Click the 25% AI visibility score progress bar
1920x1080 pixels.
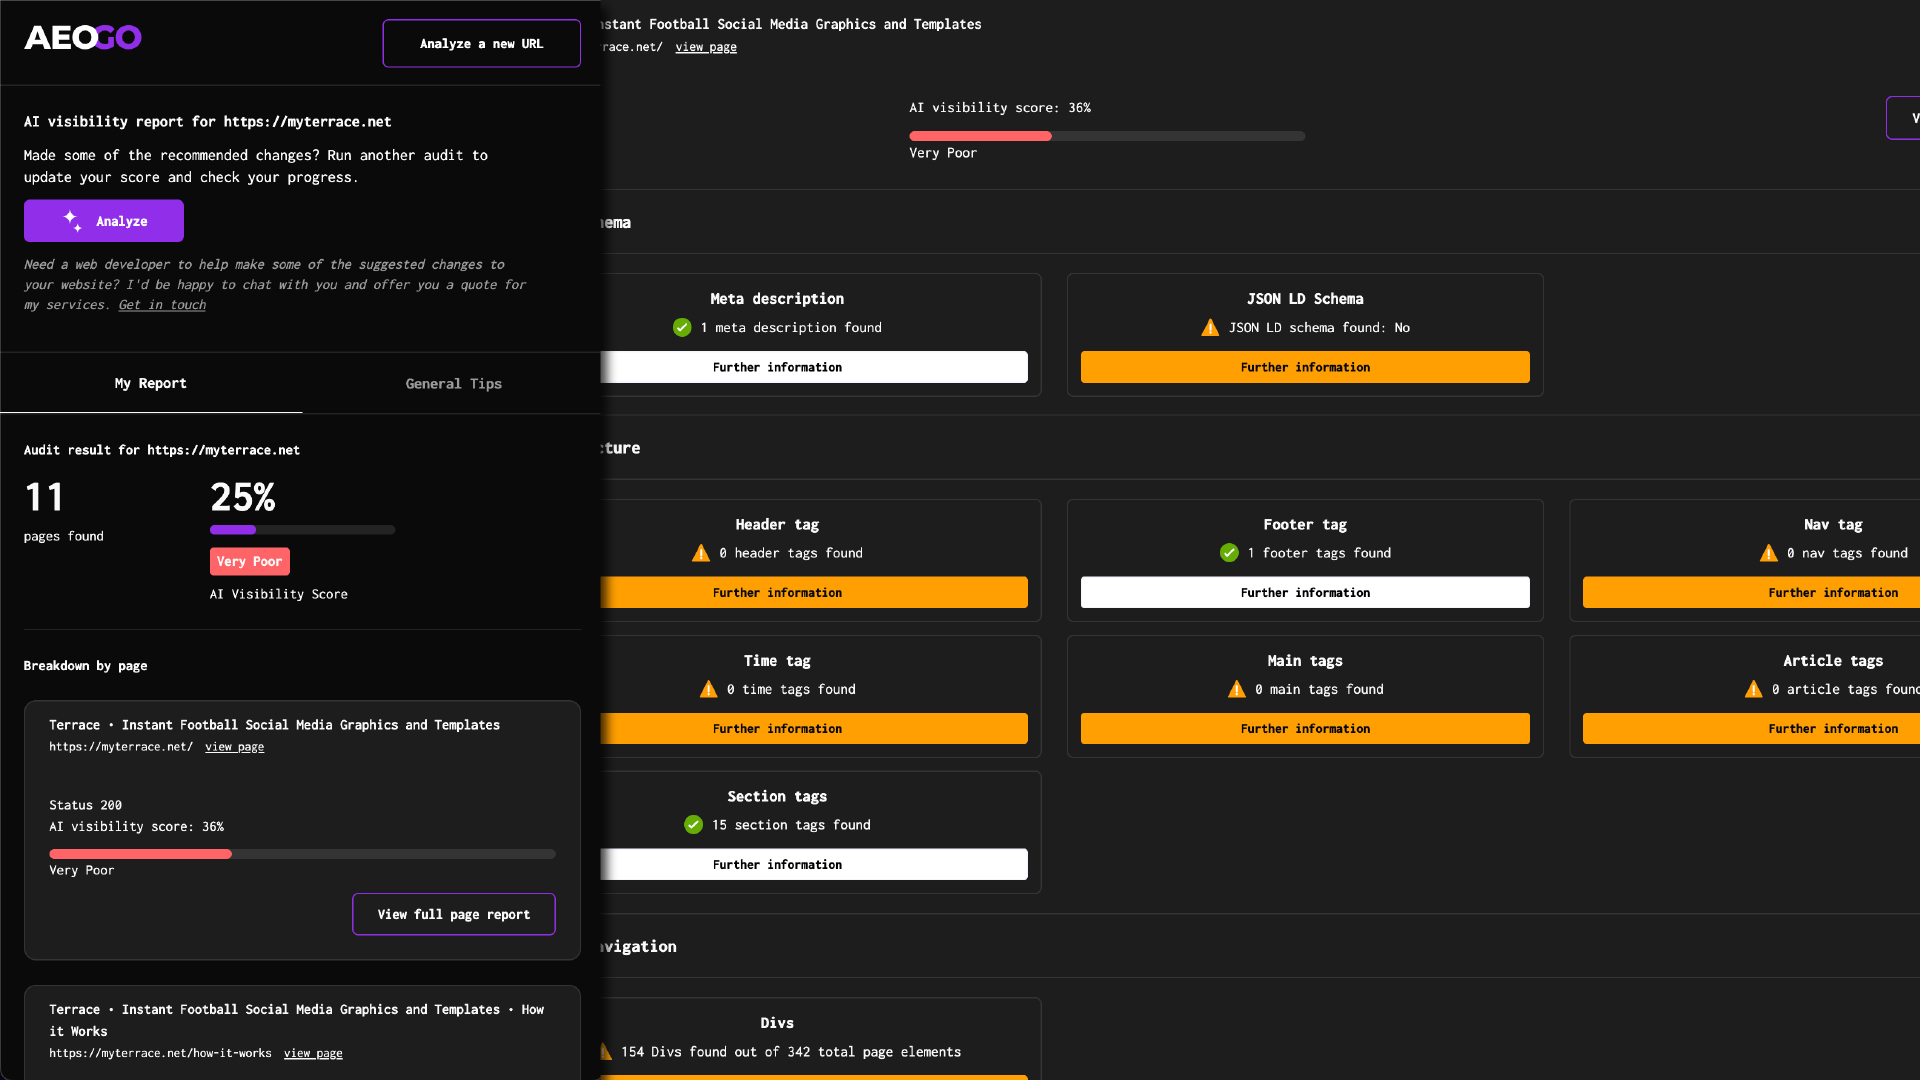302,530
